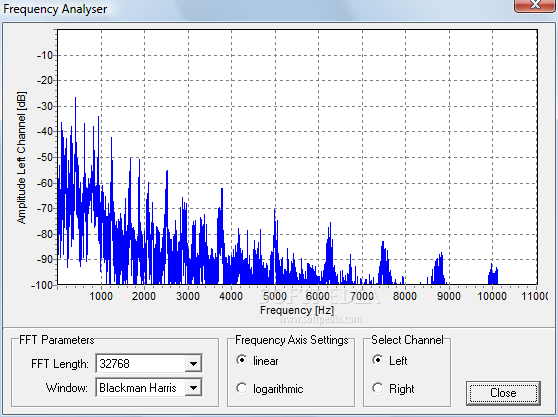The height and width of the screenshot is (417, 558).
Task: Click the '-50' amplitude axis tick label
Action: pos(45,157)
